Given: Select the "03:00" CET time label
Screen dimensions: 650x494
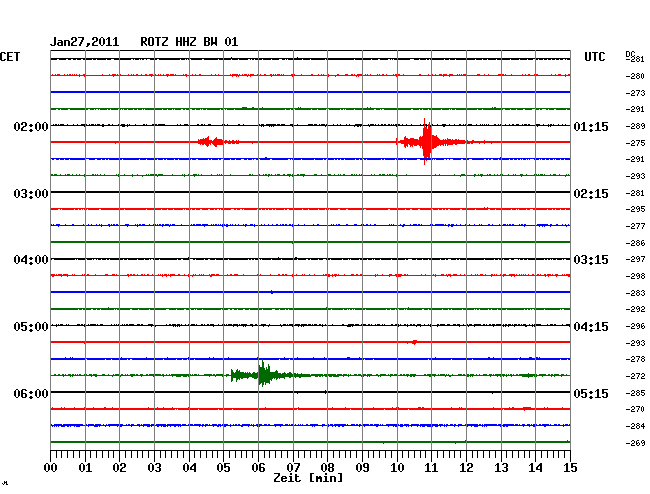Looking at the screenshot, I should (31, 194).
